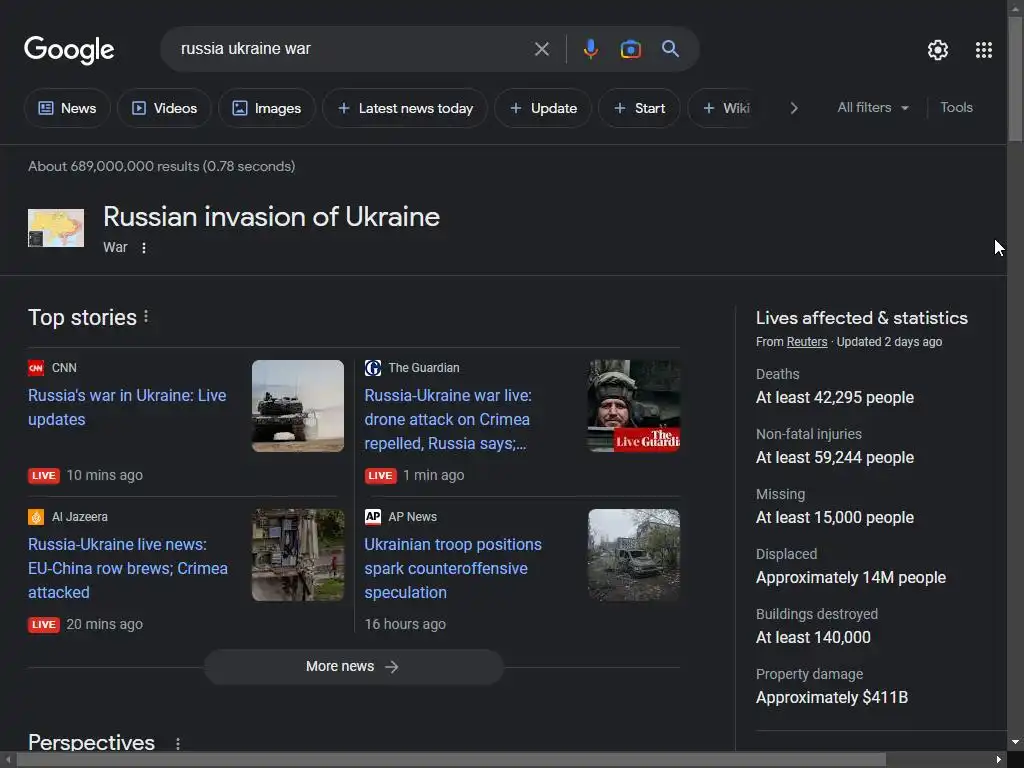Expand the All filters dropdown
The height and width of the screenshot is (768, 1024).
[873, 108]
